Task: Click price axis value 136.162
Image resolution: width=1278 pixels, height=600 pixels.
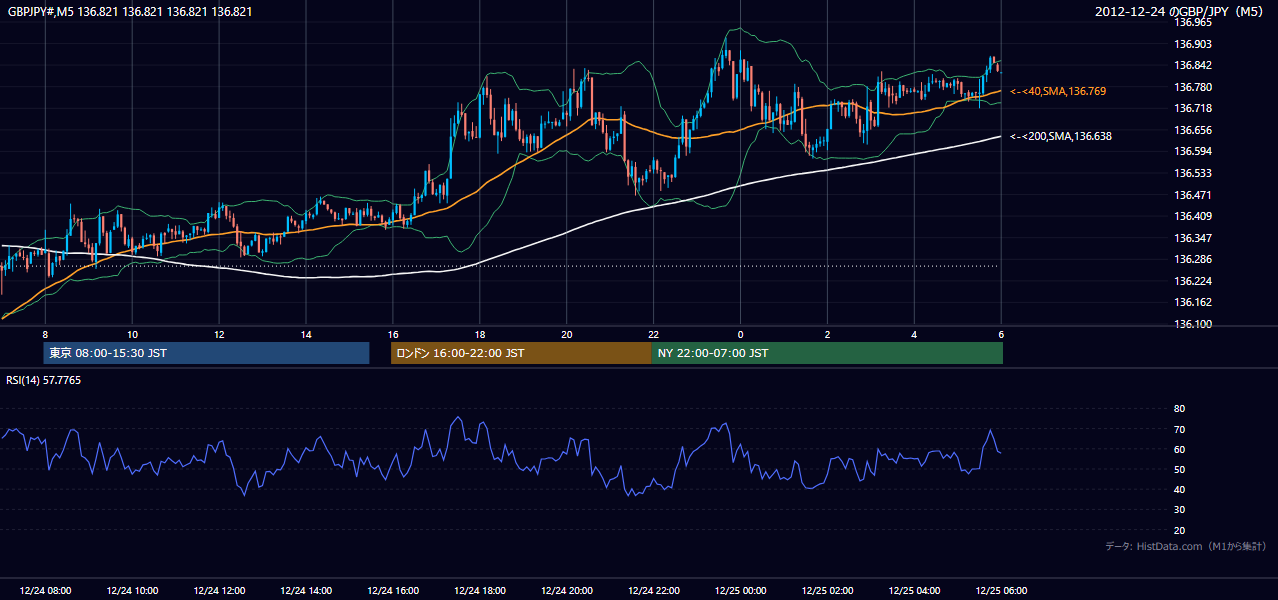Action: tap(1193, 302)
